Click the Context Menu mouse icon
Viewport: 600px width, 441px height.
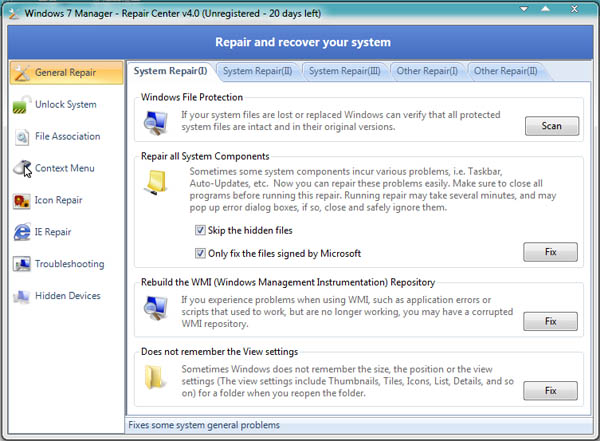[22, 168]
